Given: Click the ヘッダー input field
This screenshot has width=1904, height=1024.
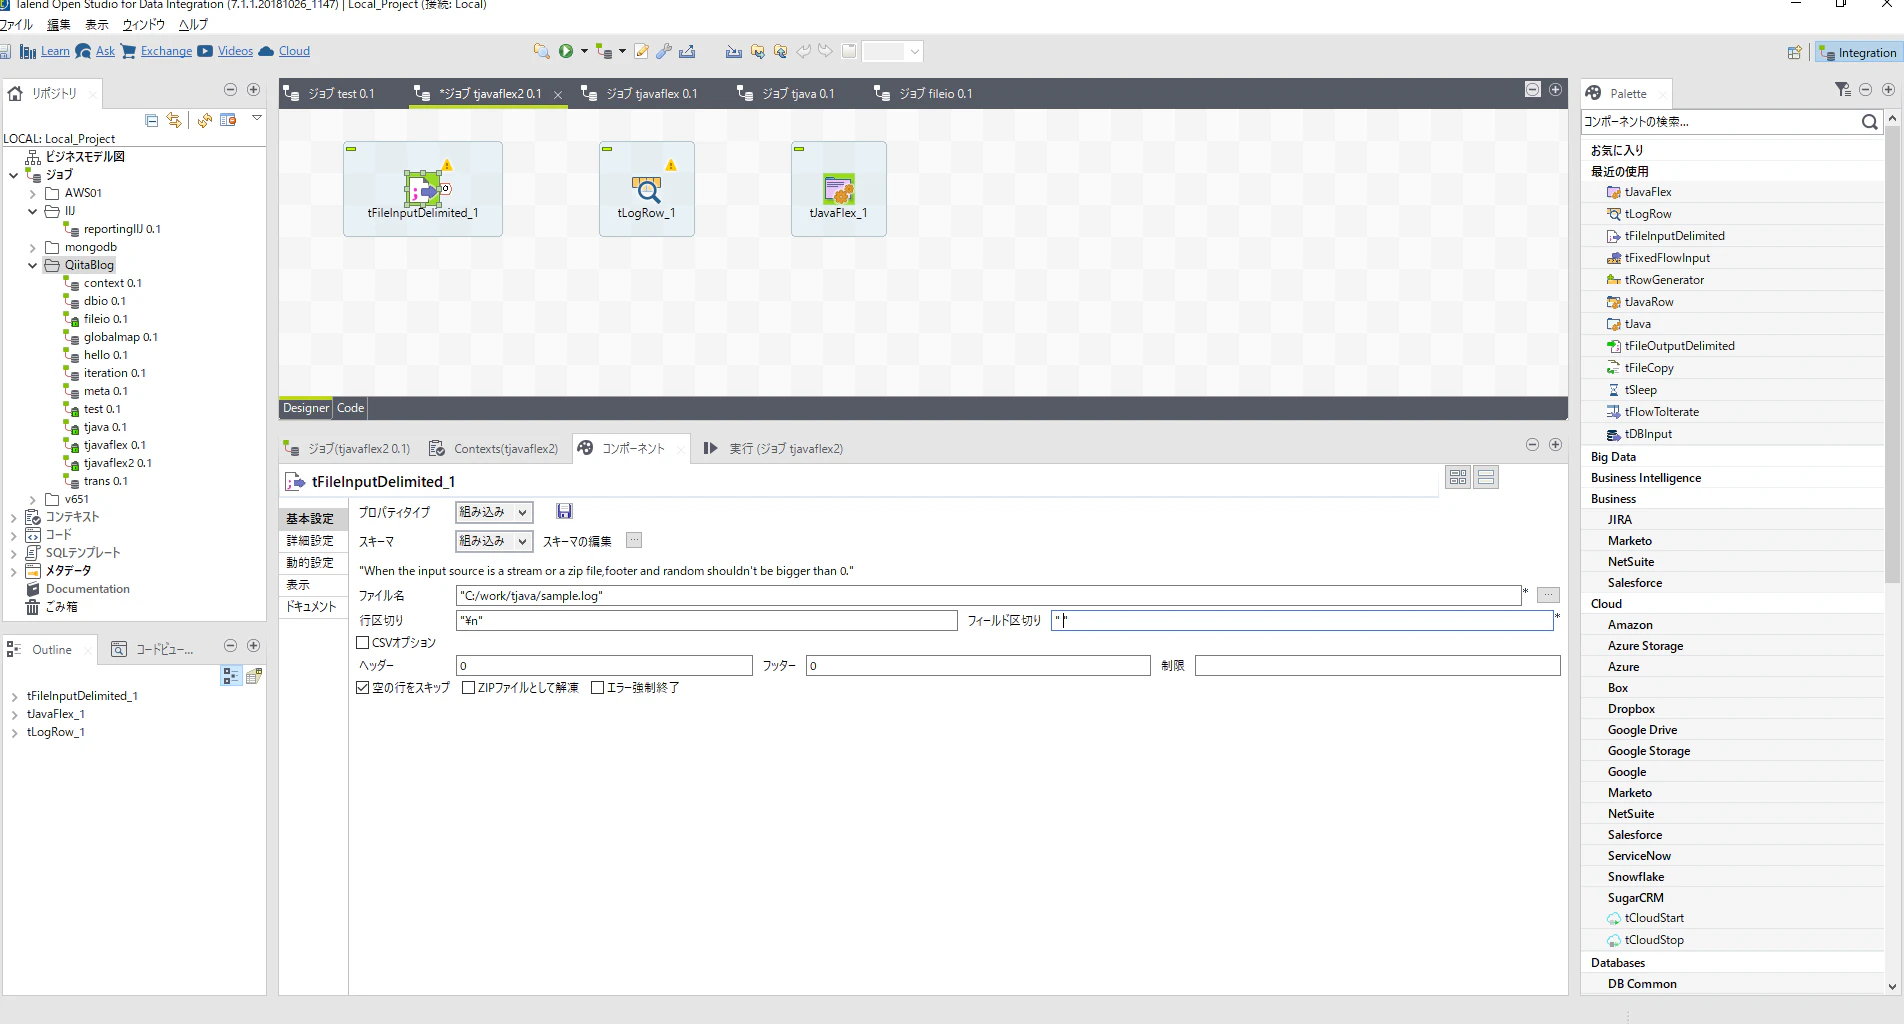Looking at the screenshot, I should (x=604, y=666).
